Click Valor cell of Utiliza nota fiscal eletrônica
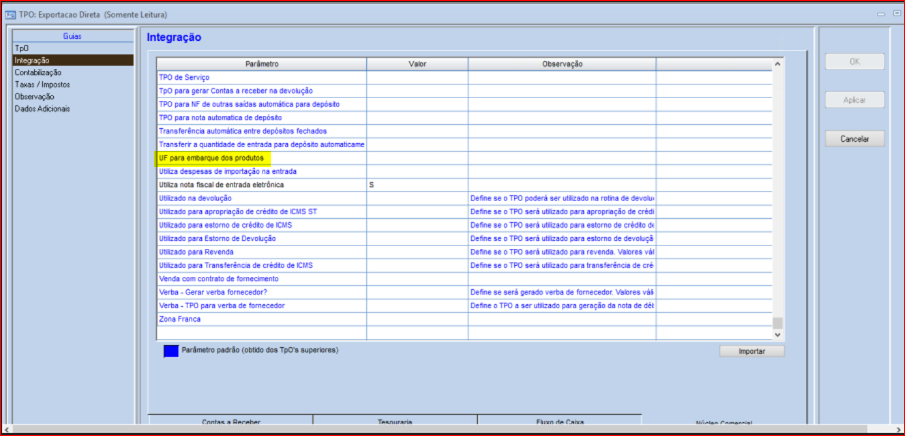Screen dimensions: 905x436 (417, 185)
